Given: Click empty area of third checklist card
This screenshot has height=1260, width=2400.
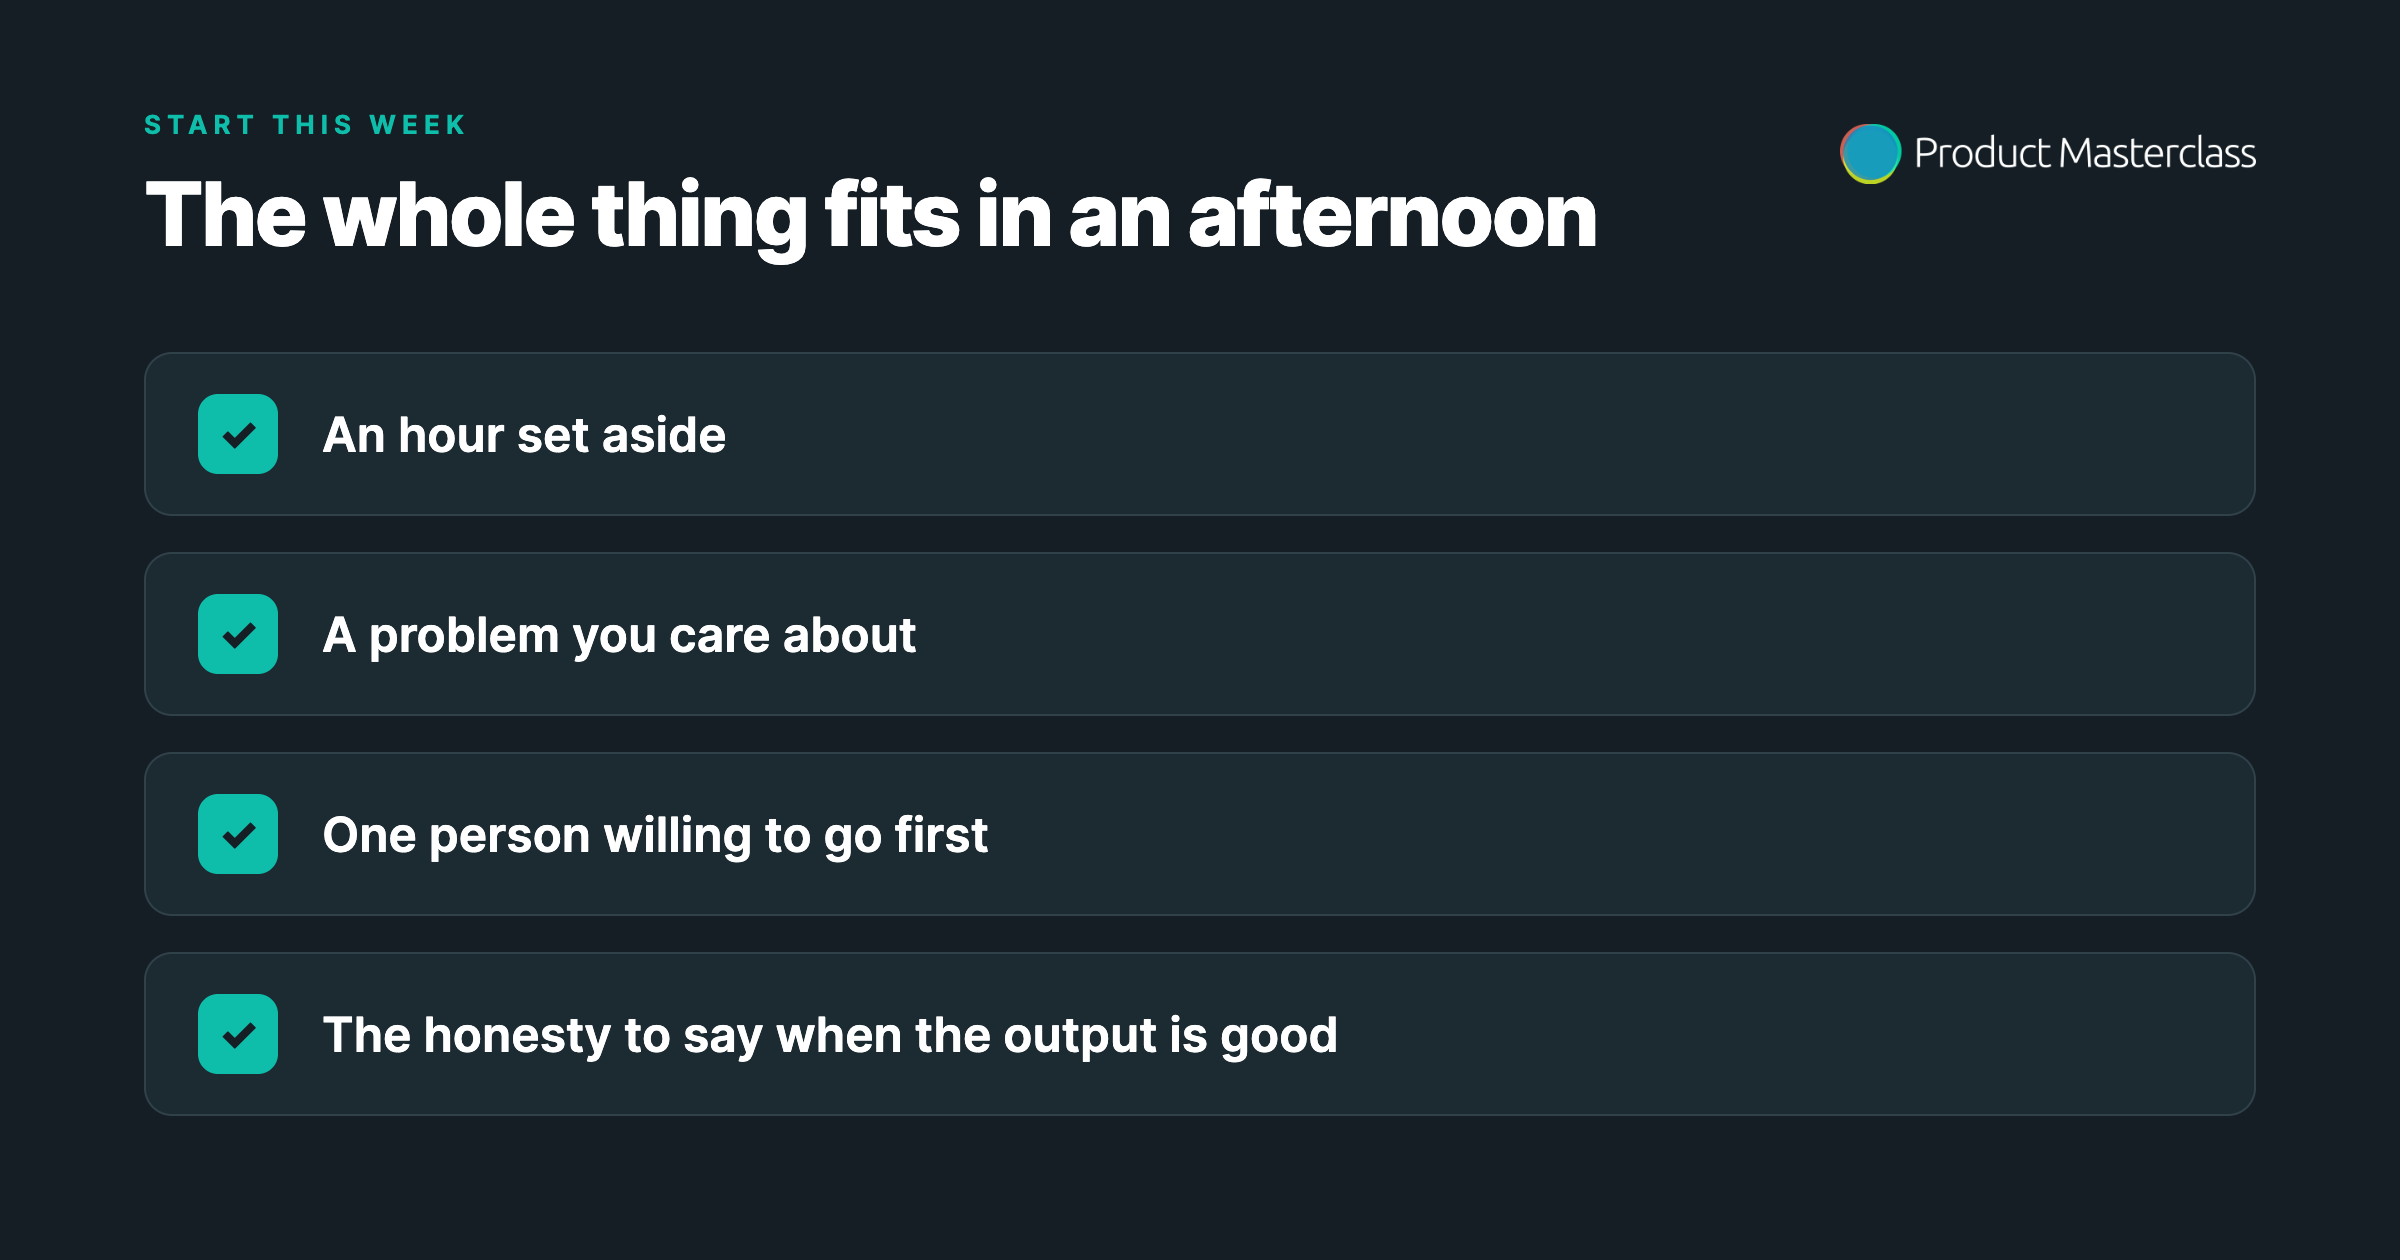Looking at the screenshot, I should [x=1600, y=834].
